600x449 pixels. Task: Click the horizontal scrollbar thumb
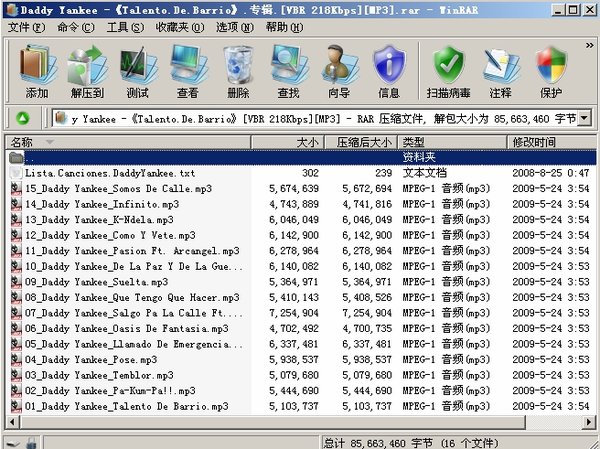point(273,422)
